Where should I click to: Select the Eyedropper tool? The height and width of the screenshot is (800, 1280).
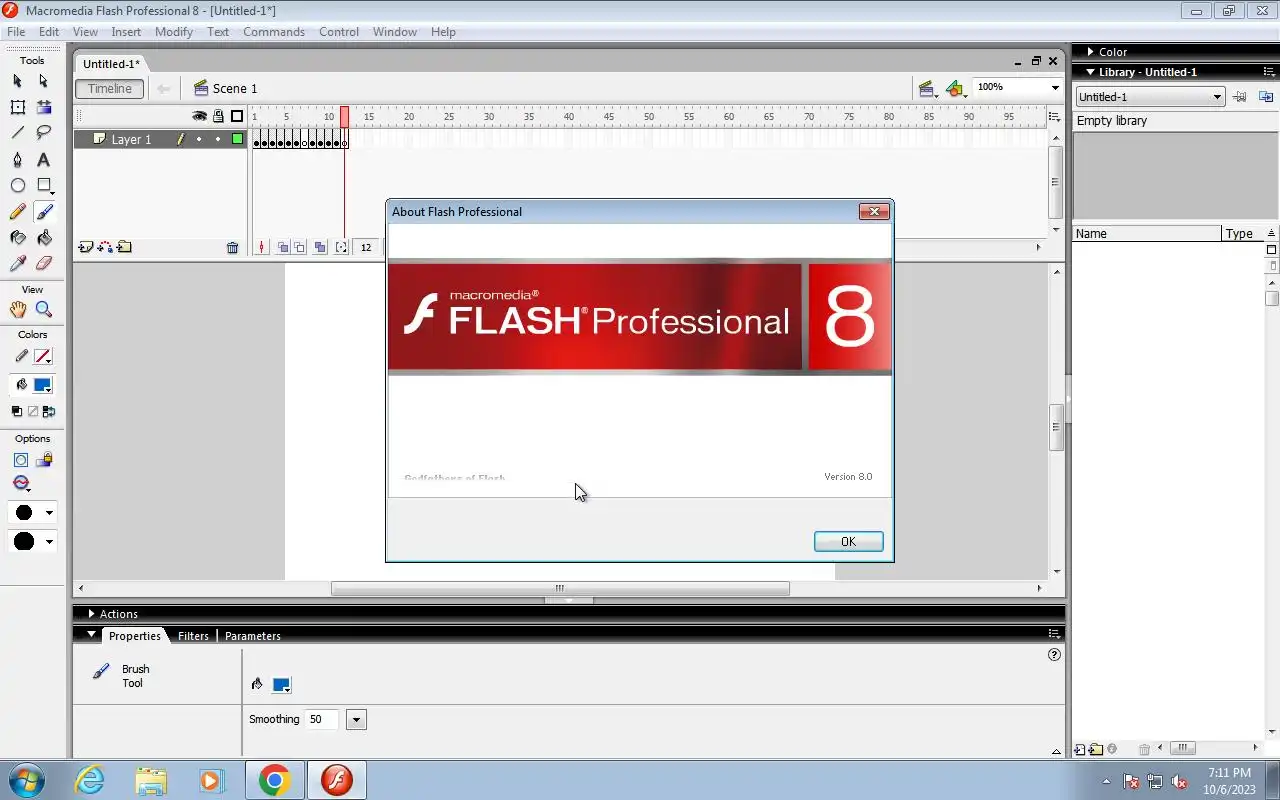click(x=18, y=264)
